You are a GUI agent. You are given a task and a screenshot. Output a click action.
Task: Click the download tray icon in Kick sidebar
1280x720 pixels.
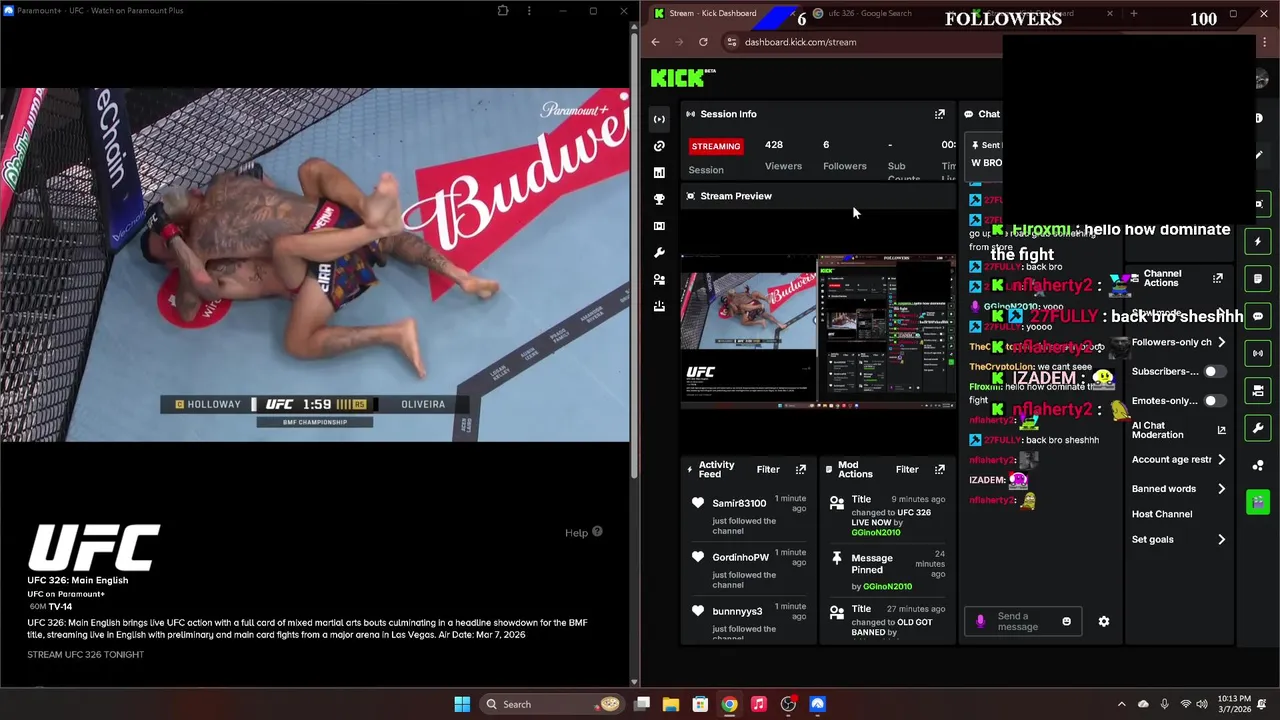click(x=659, y=306)
